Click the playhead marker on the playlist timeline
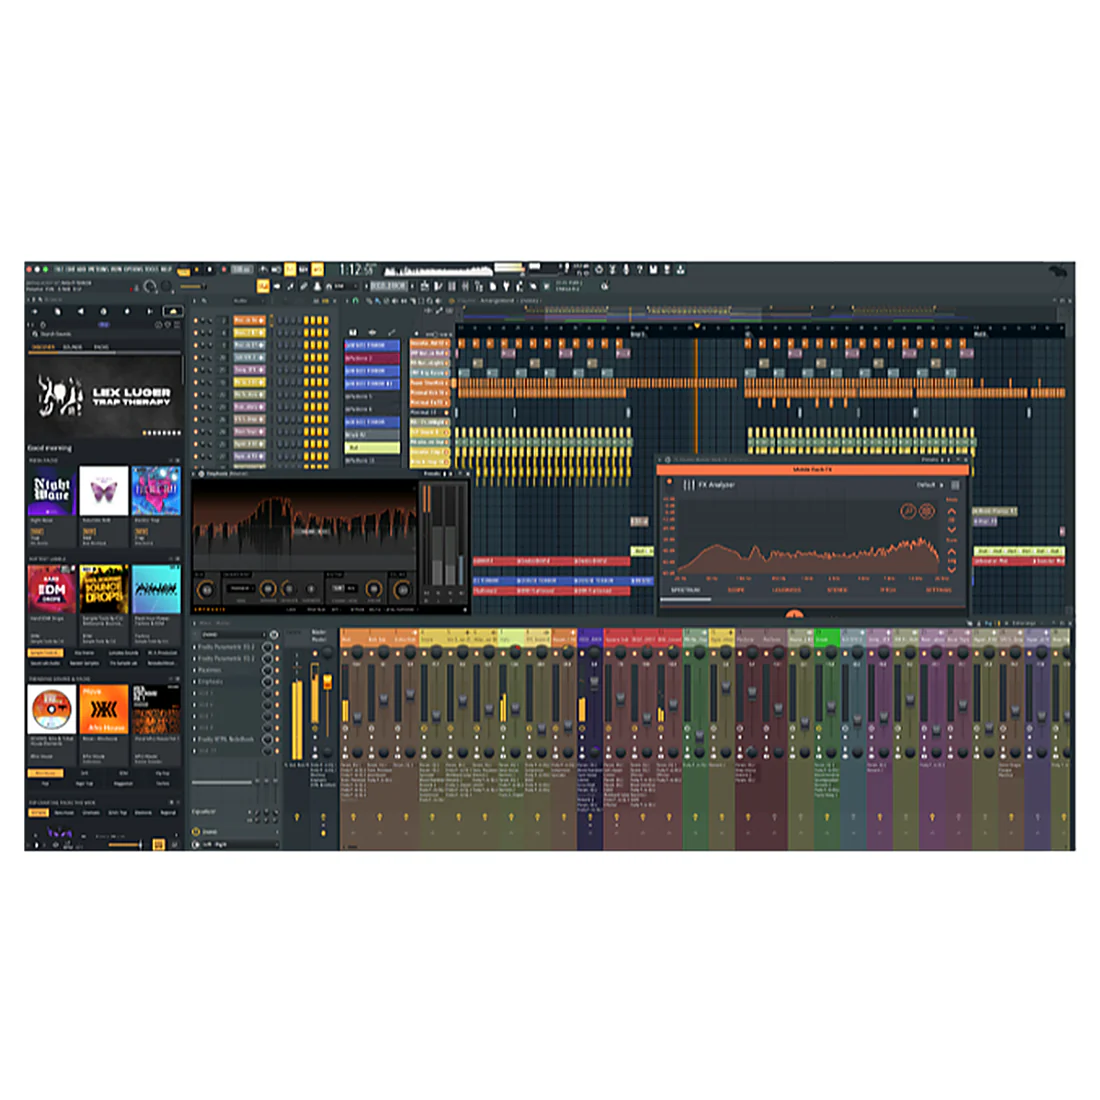 697,326
